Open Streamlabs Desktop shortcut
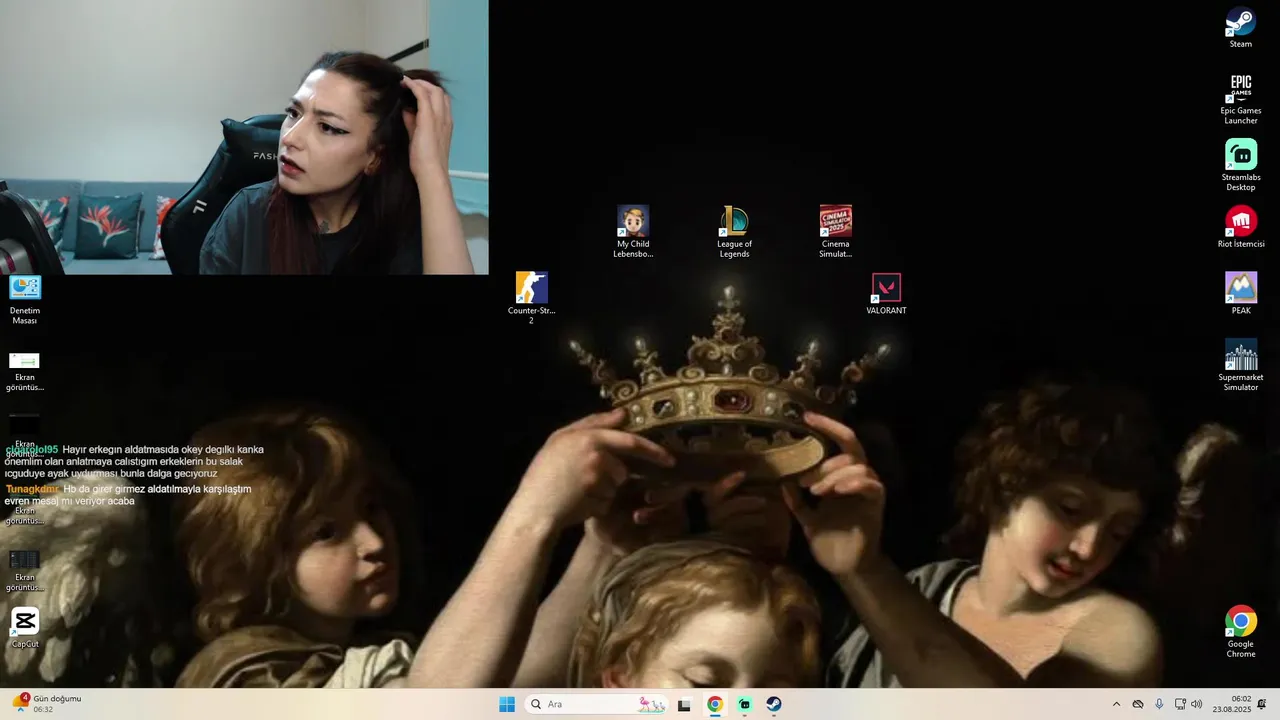Screen dimensions: 1280x720 tap(1241, 165)
